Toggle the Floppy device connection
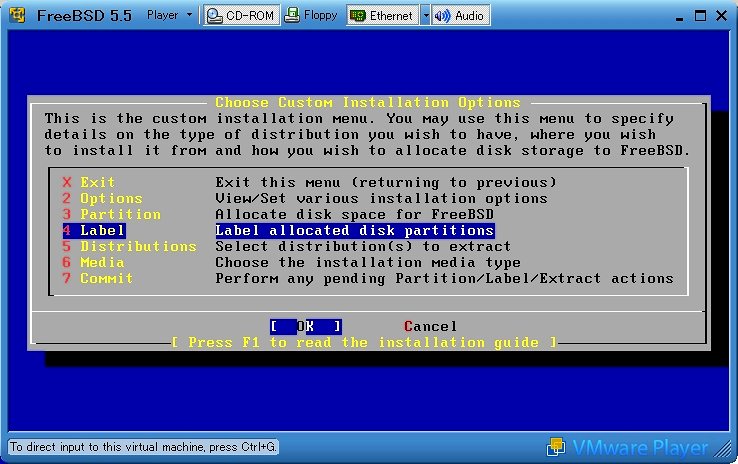The image size is (738, 464). tap(311, 16)
